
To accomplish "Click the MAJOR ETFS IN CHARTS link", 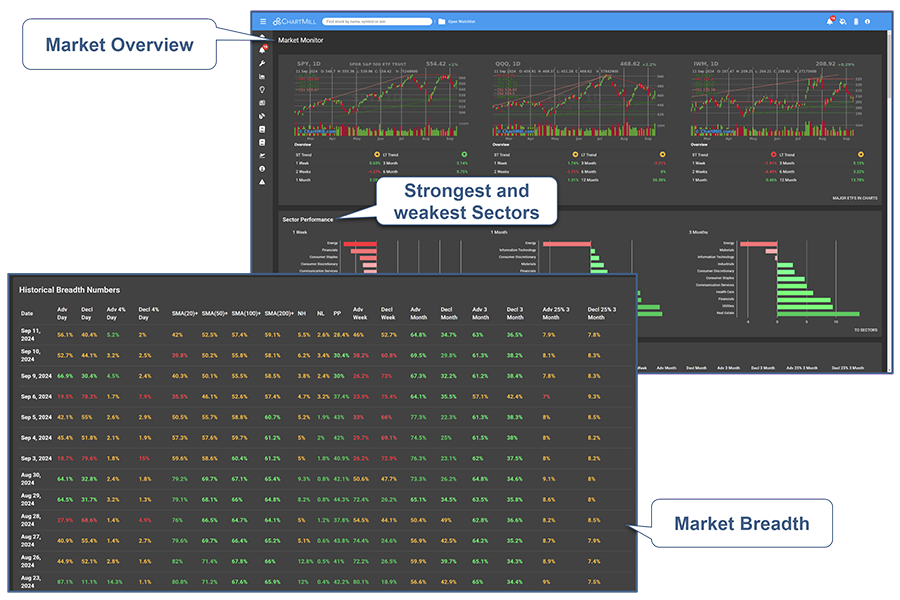I will pos(856,199).
